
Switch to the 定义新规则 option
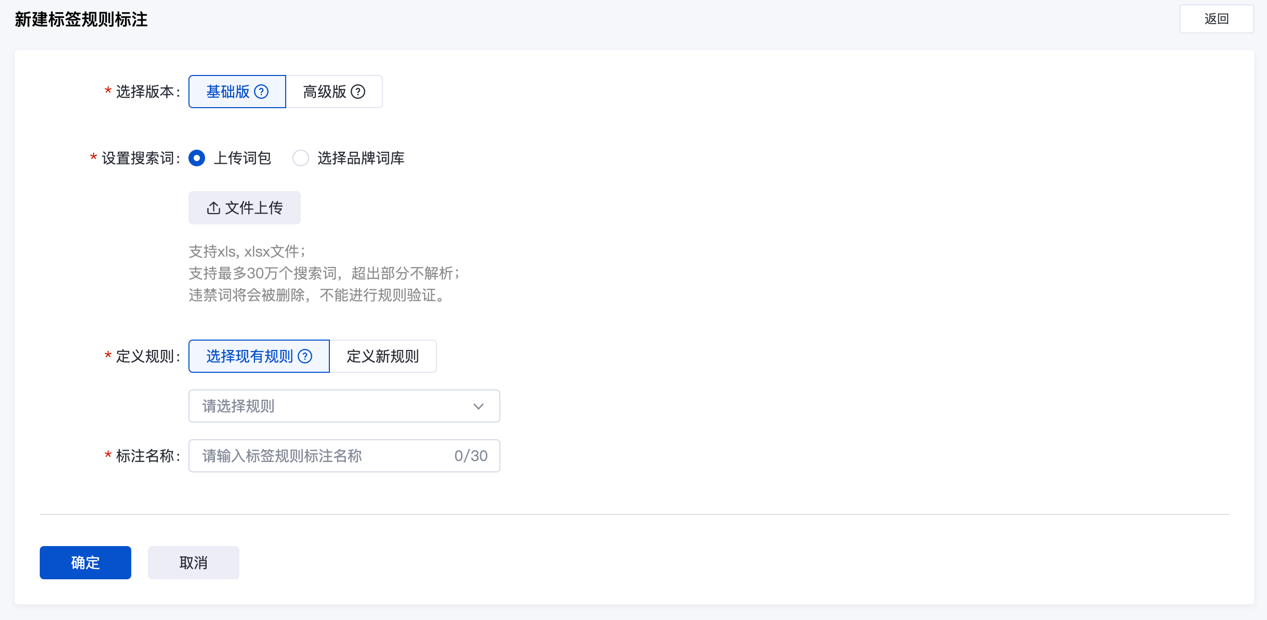click(382, 356)
